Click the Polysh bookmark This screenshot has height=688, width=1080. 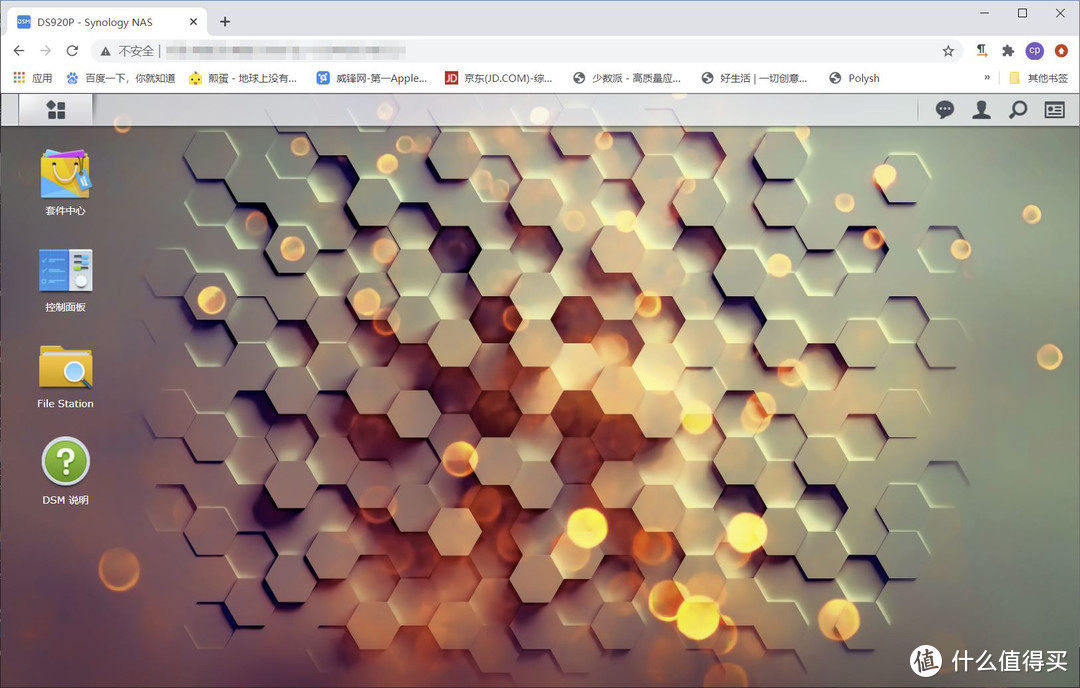[854, 78]
